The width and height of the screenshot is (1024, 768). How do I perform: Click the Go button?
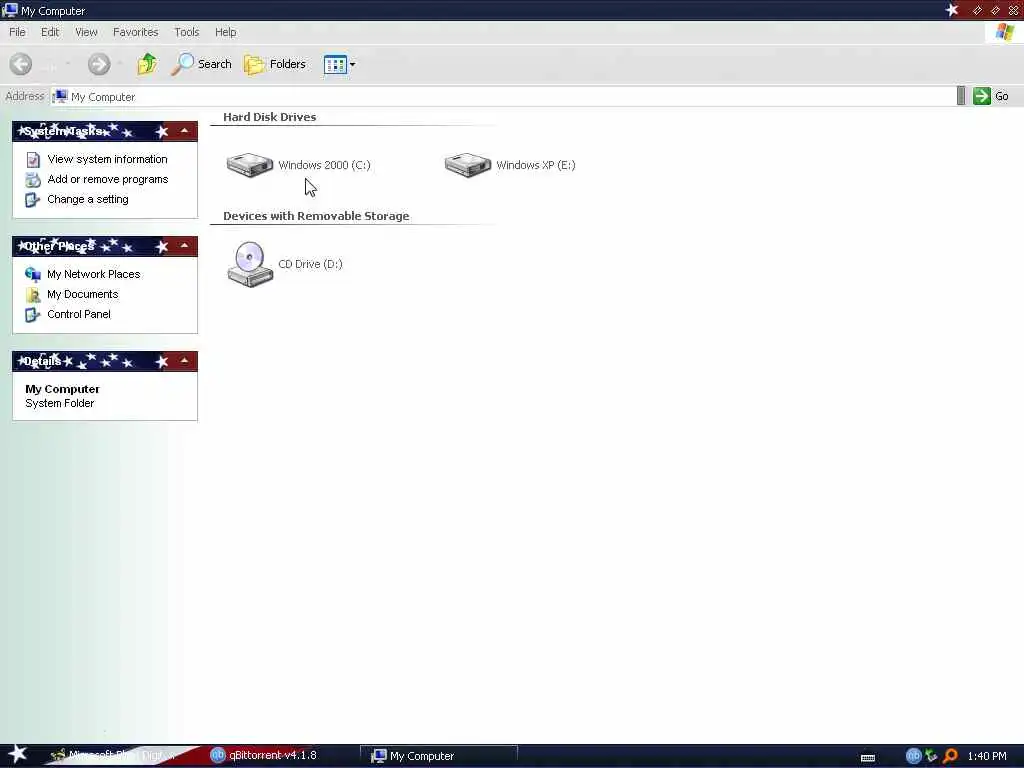tap(991, 96)
